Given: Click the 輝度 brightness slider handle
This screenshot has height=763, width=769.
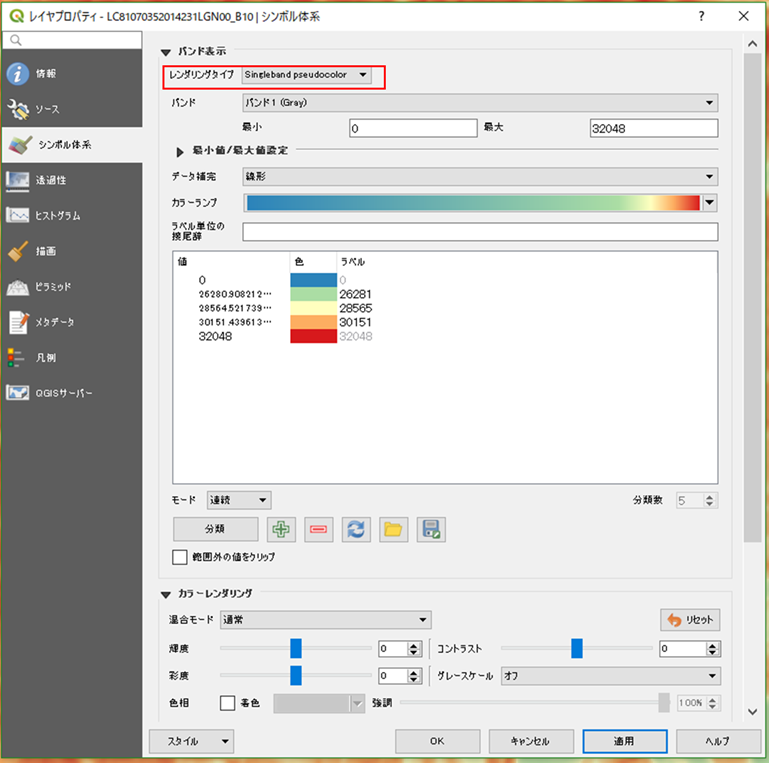Looking at the screenshot, I should (296, 648).
